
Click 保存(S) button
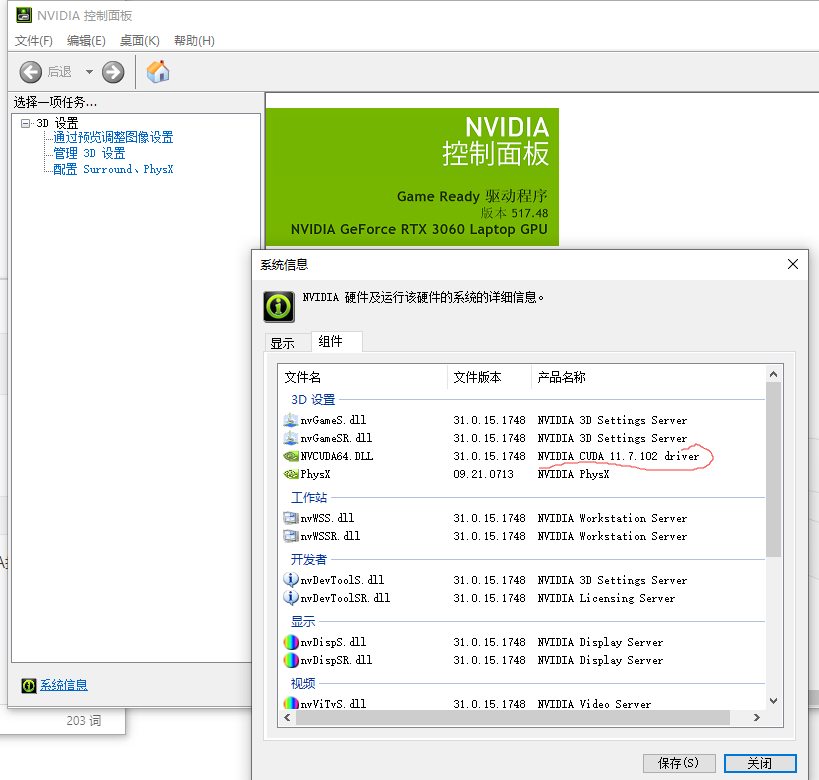678,763
